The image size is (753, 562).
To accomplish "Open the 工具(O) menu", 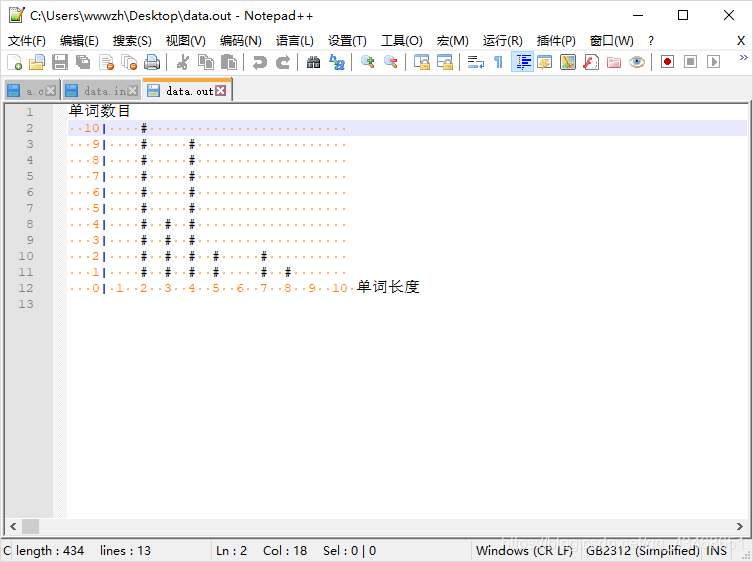I will 401,41.
